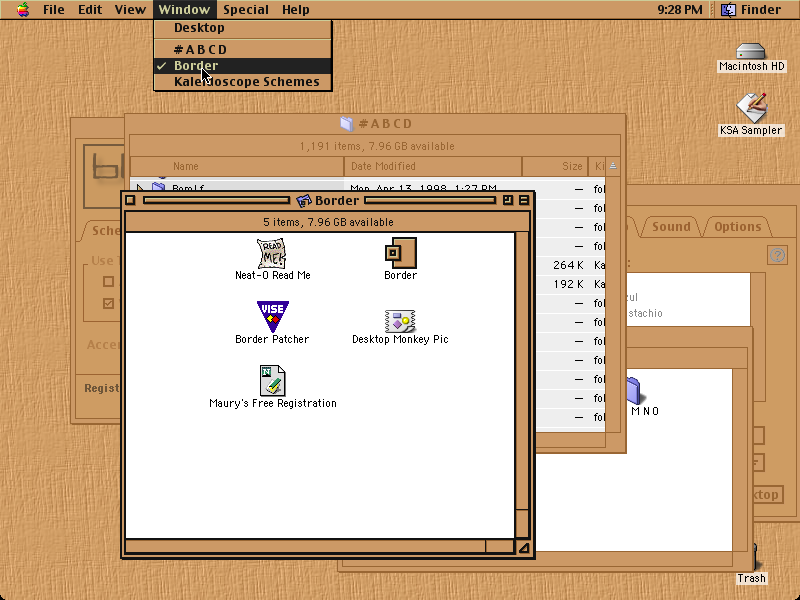This screenshot has height=600, width=800.
Task: Open the View menu
Action: (x=130, y=10)
